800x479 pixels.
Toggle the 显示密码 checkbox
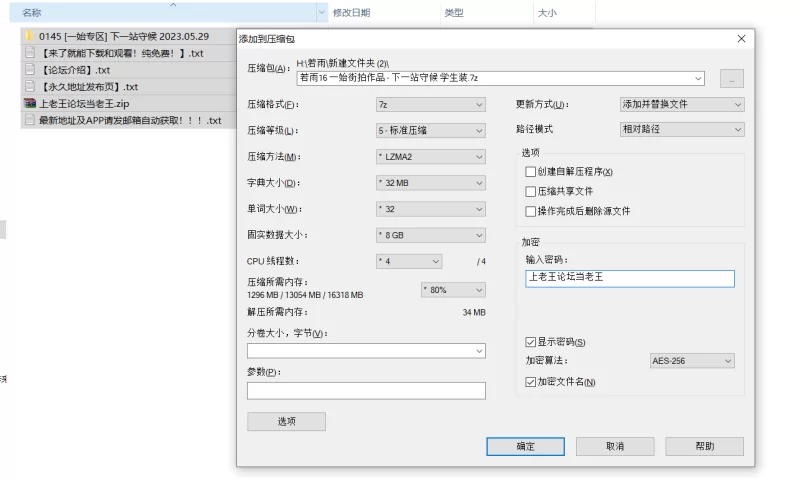pos(531,342)
